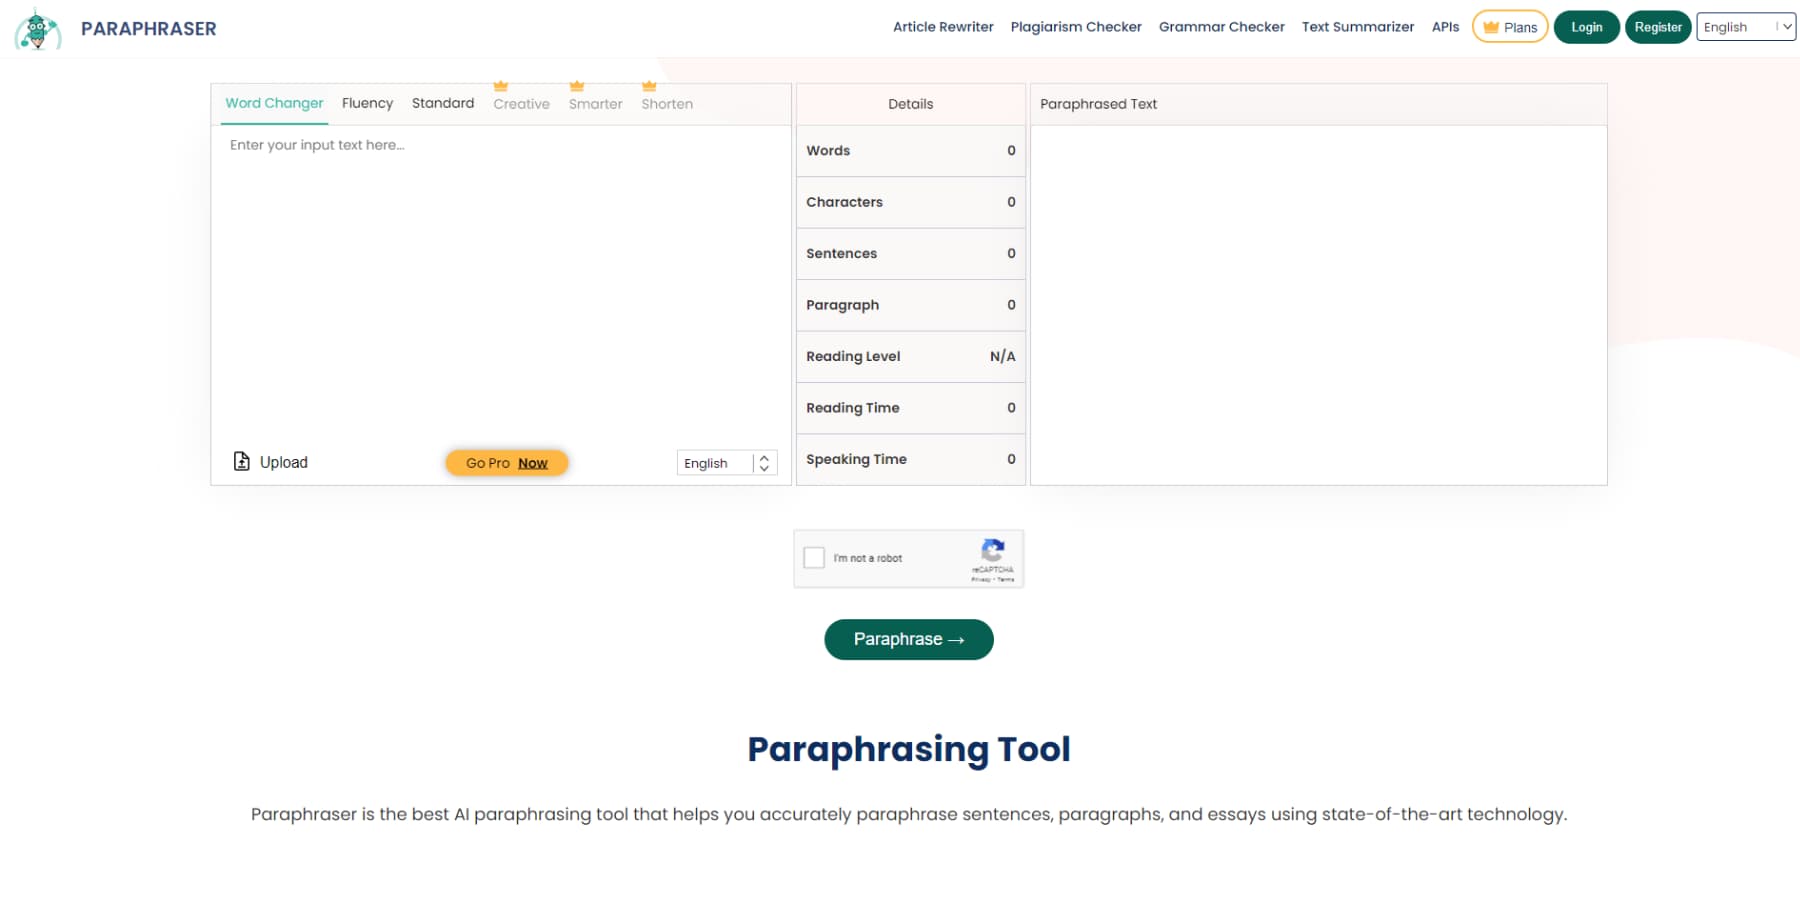Click the crown icon above Shorten tab
The image size is (1800, 900).
coord(651,86)
